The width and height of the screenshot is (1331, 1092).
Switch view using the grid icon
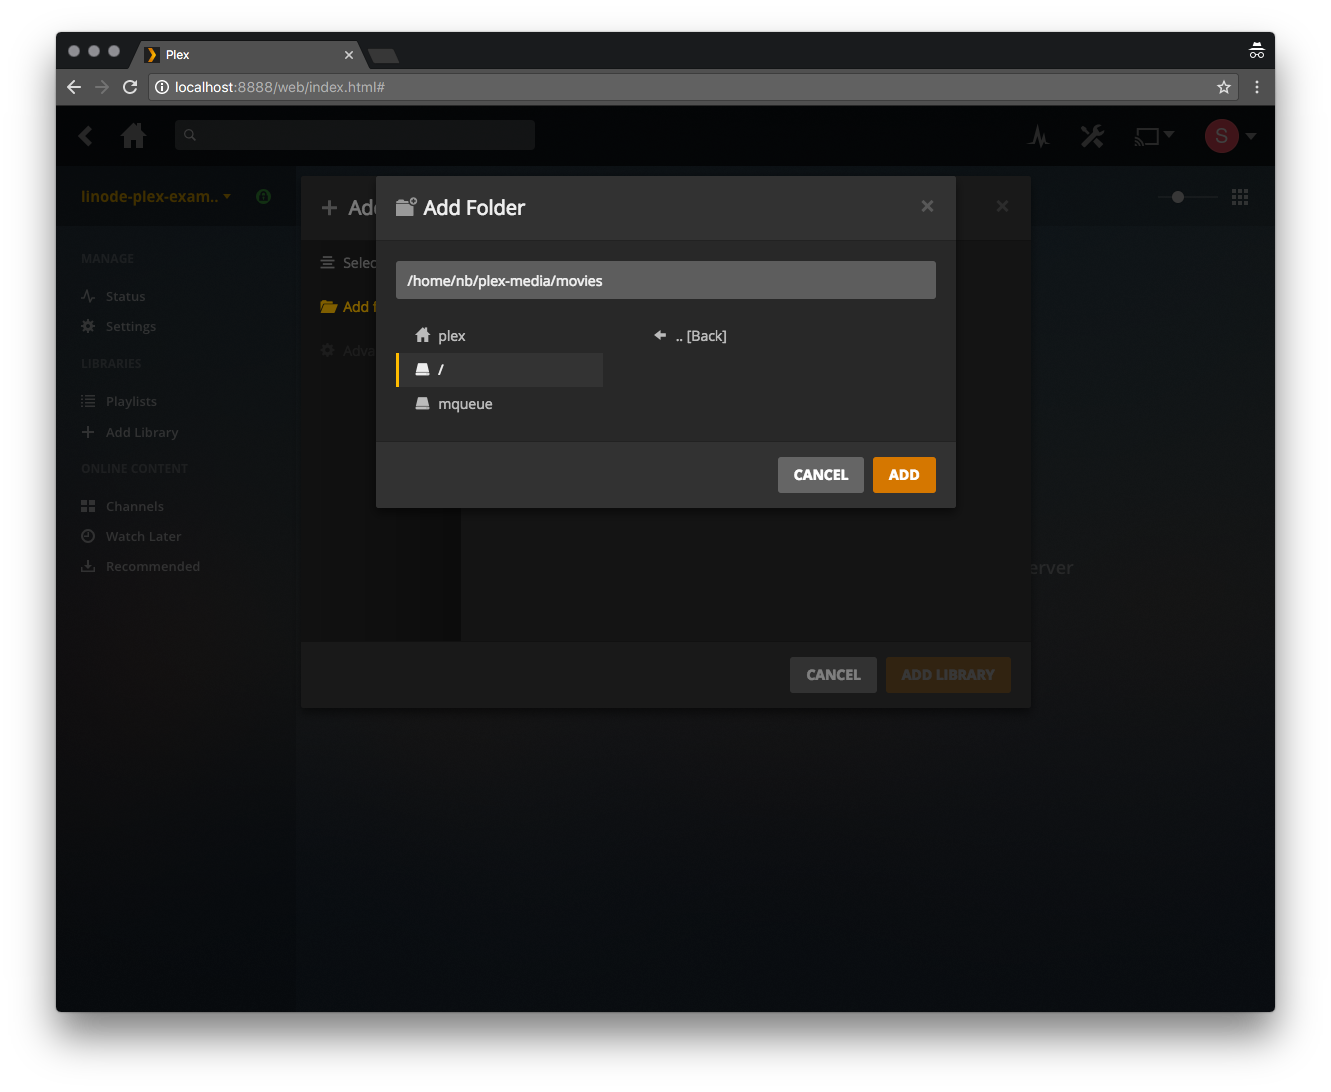click(1240, 197)
